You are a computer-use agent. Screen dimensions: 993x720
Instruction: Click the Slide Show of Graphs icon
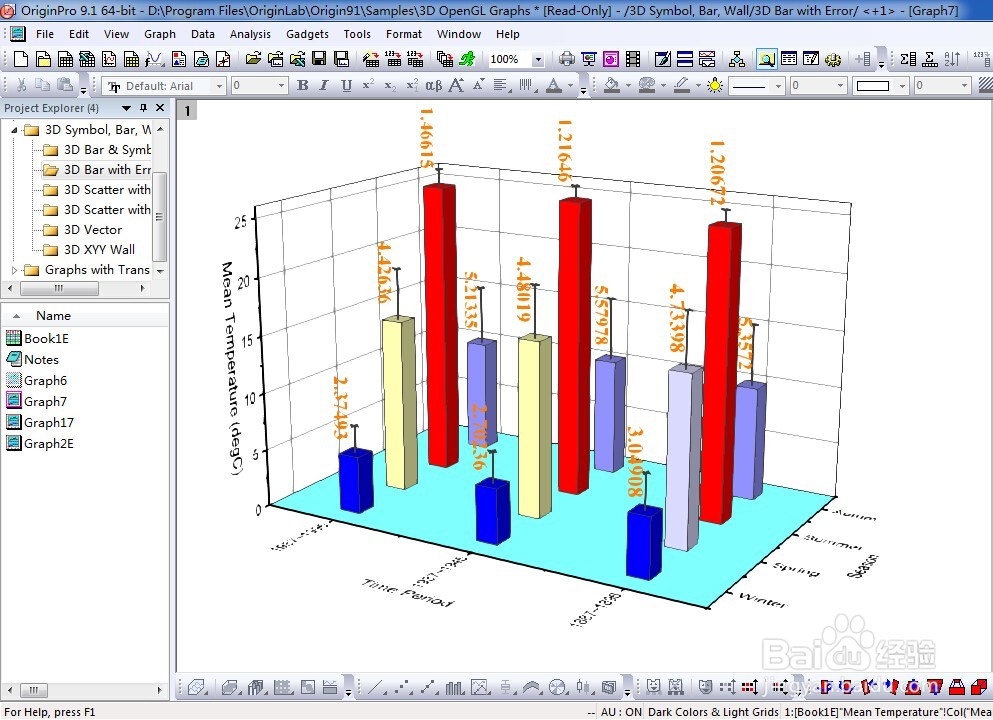click(x=589, y=59)
